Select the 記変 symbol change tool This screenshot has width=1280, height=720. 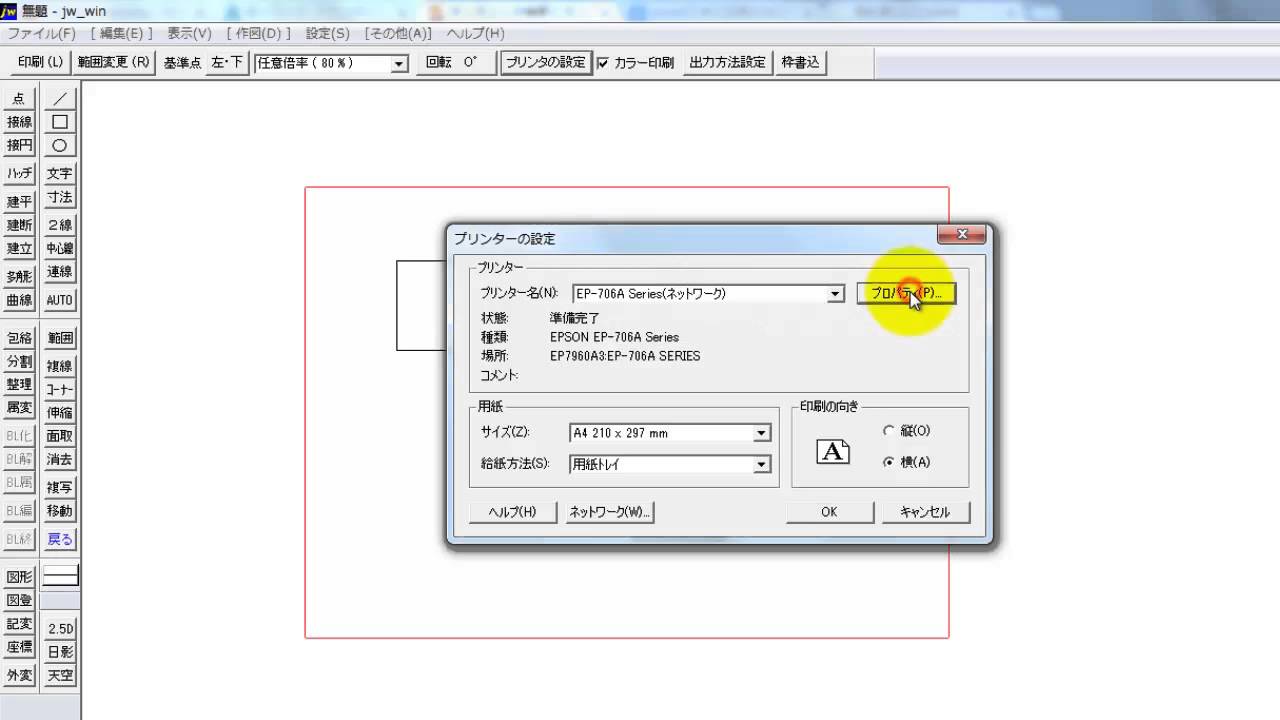19,623
